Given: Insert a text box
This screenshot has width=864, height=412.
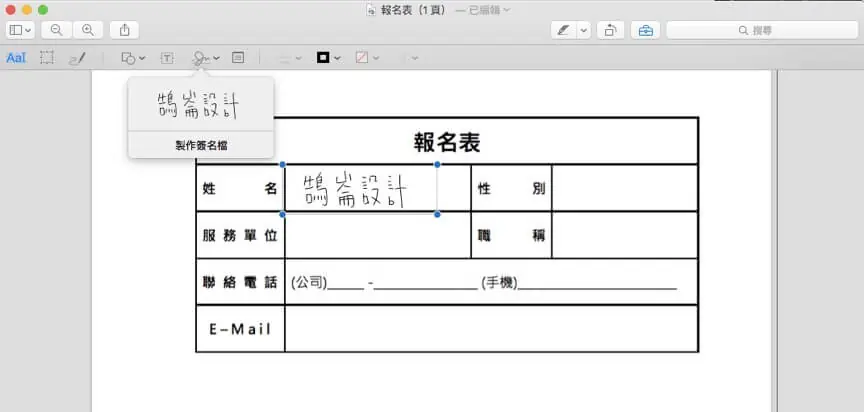Looking at the screenshot, I should pyautogui.click(x=167, y=58).
